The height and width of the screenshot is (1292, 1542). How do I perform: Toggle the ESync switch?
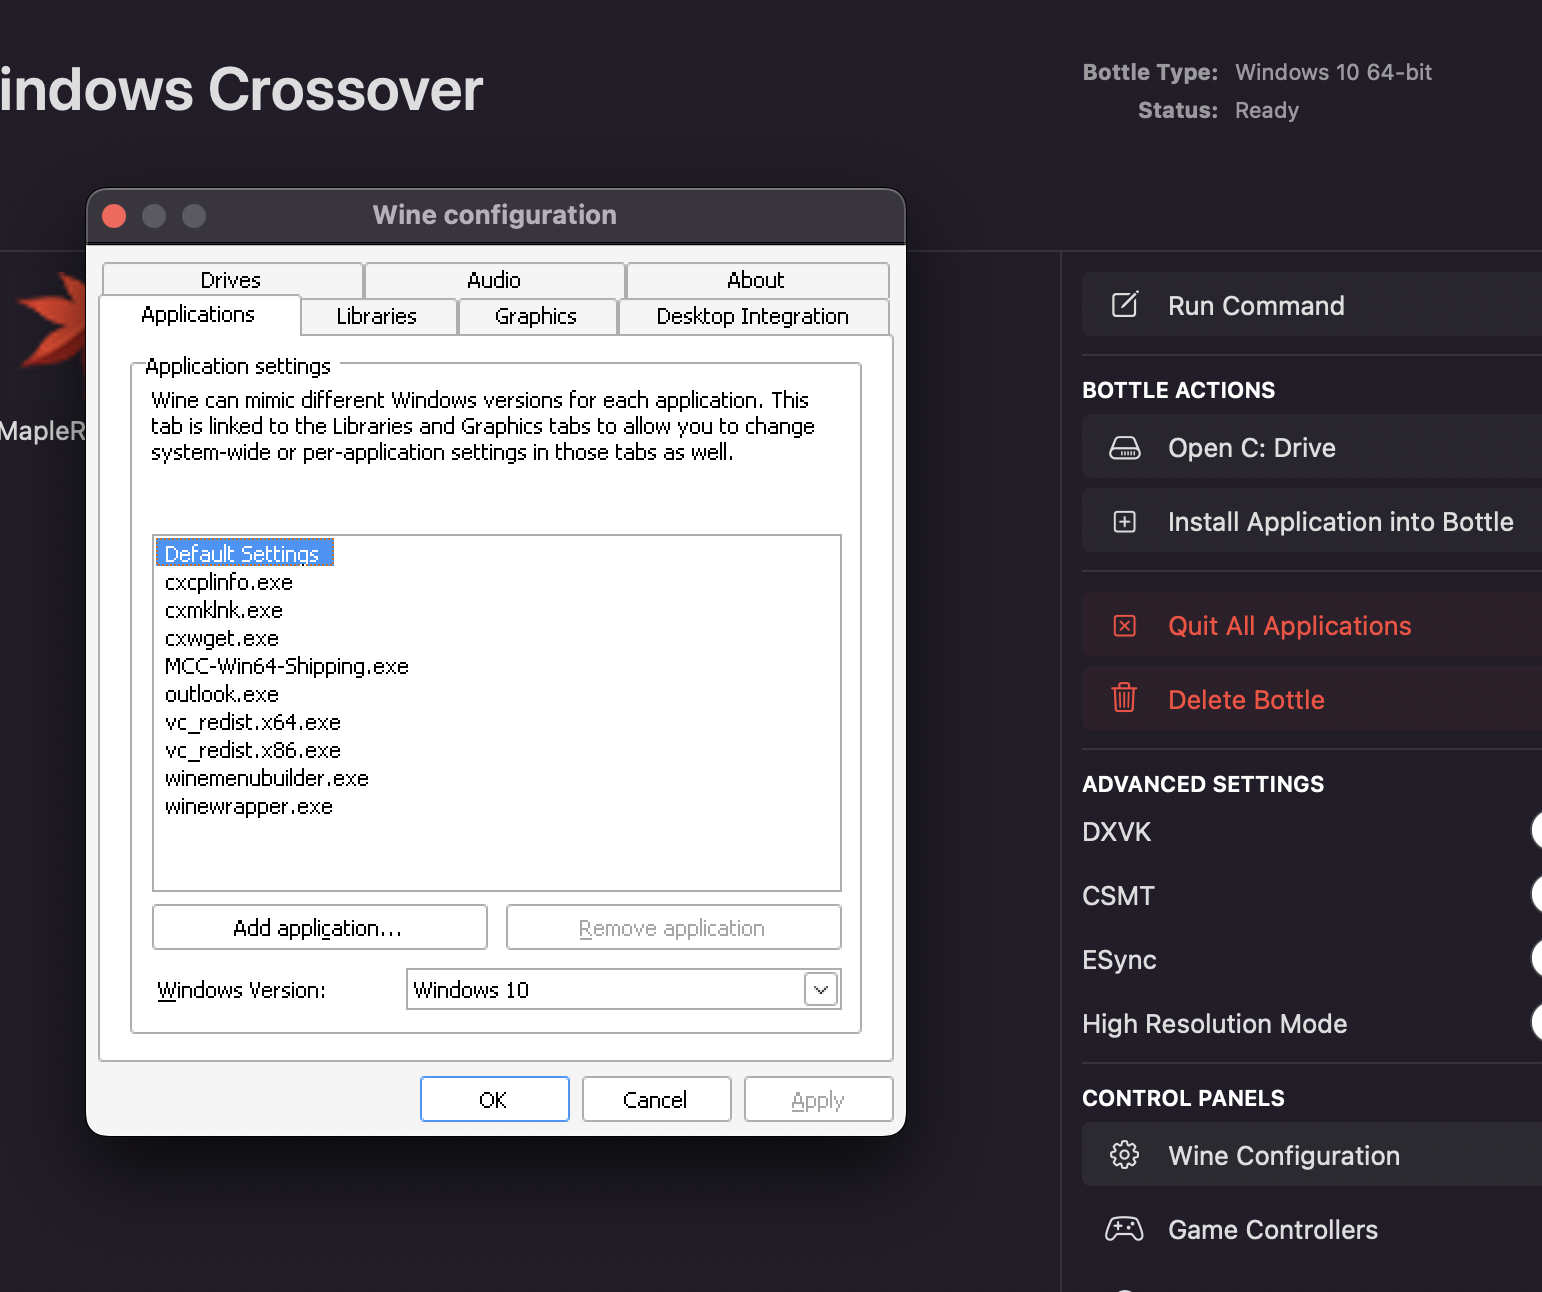point(1536,958)
